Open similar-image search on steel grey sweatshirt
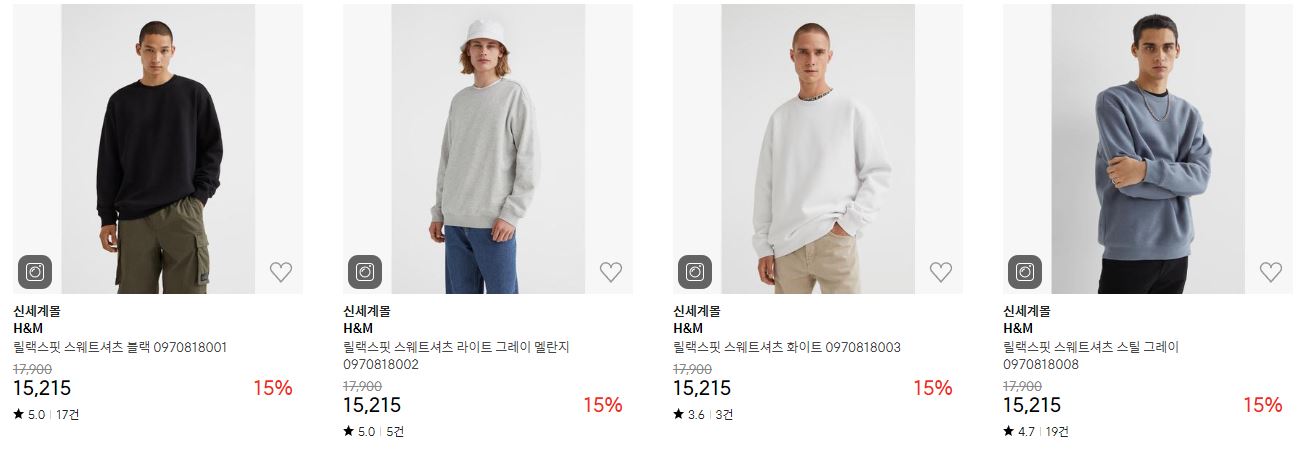Image resolution: width=1305 pixels, height=462 pixels. [1025, 272]
